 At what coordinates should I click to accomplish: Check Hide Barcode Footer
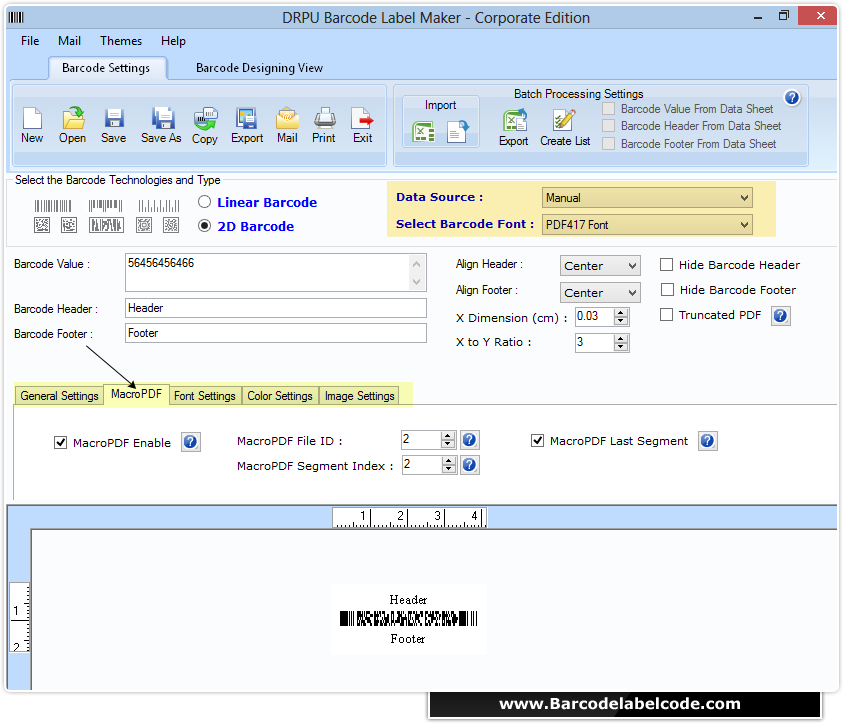pos(667,290)
